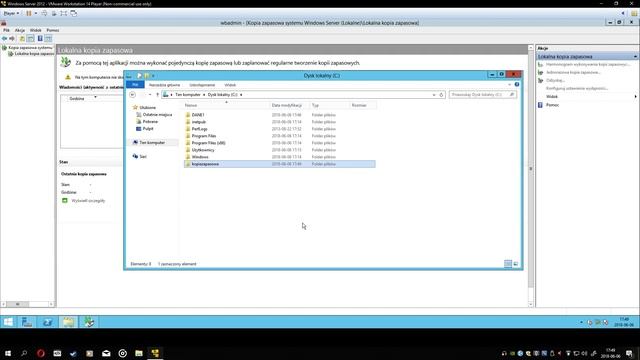Open the Widok menu in wbadmin console
The width and height of the screenshot is (640, 360).
(x=36, y=30)
